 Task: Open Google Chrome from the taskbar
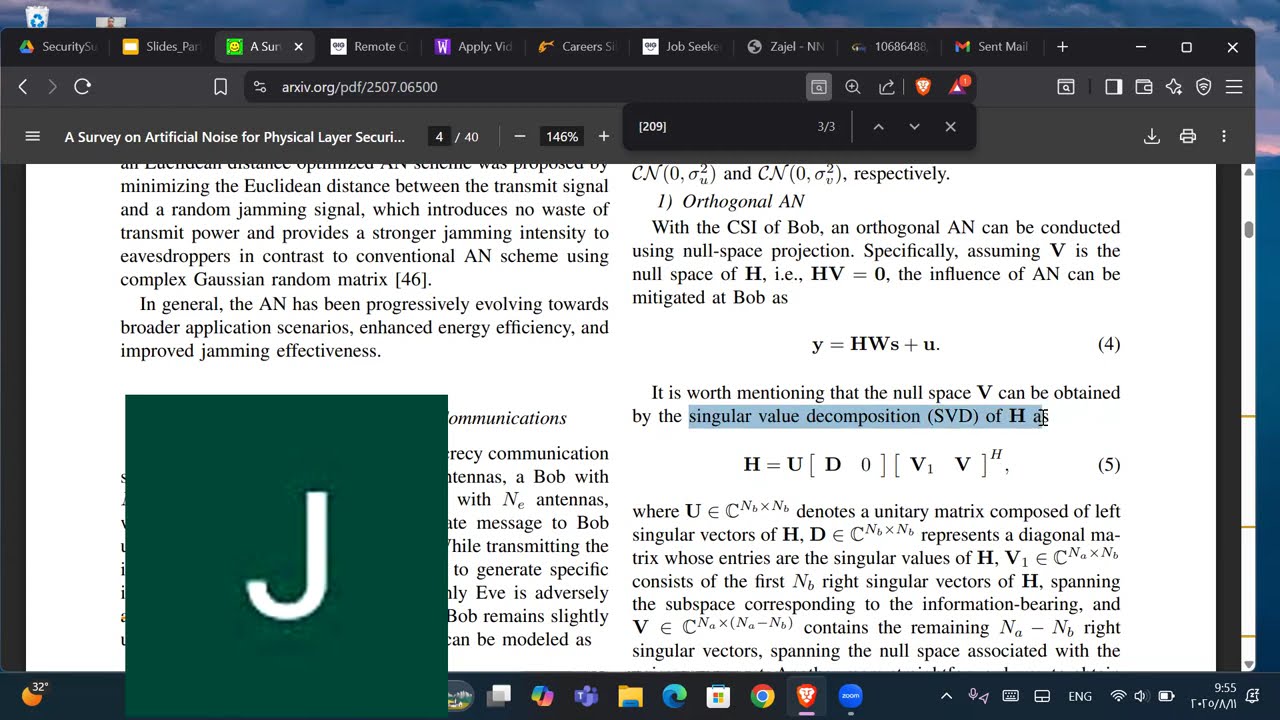click(762, 696)
